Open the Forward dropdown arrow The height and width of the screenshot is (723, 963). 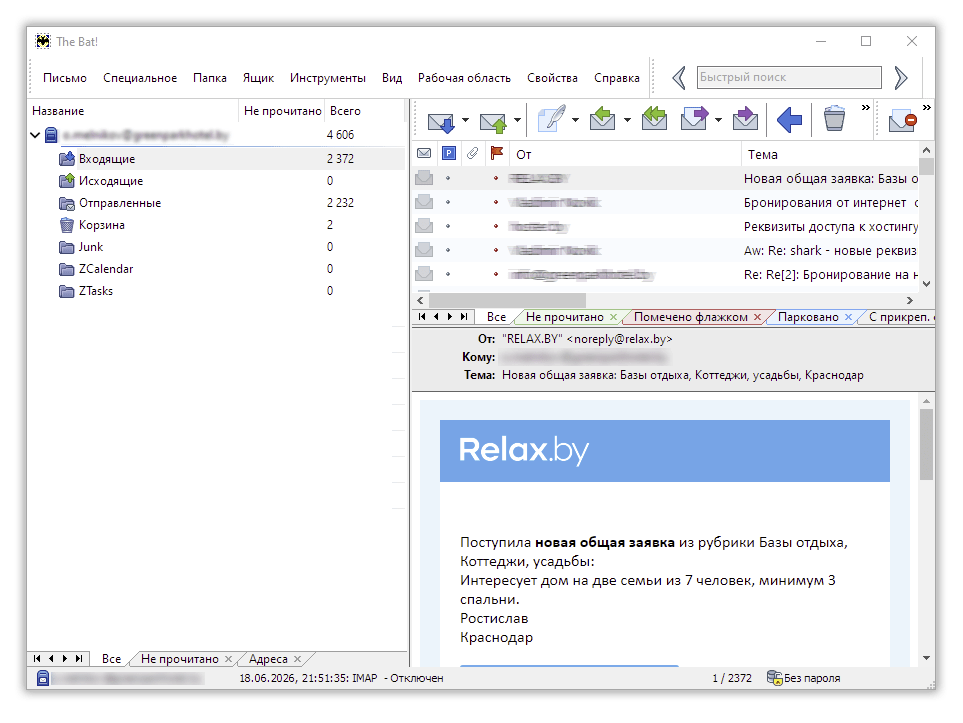[718, 120]
